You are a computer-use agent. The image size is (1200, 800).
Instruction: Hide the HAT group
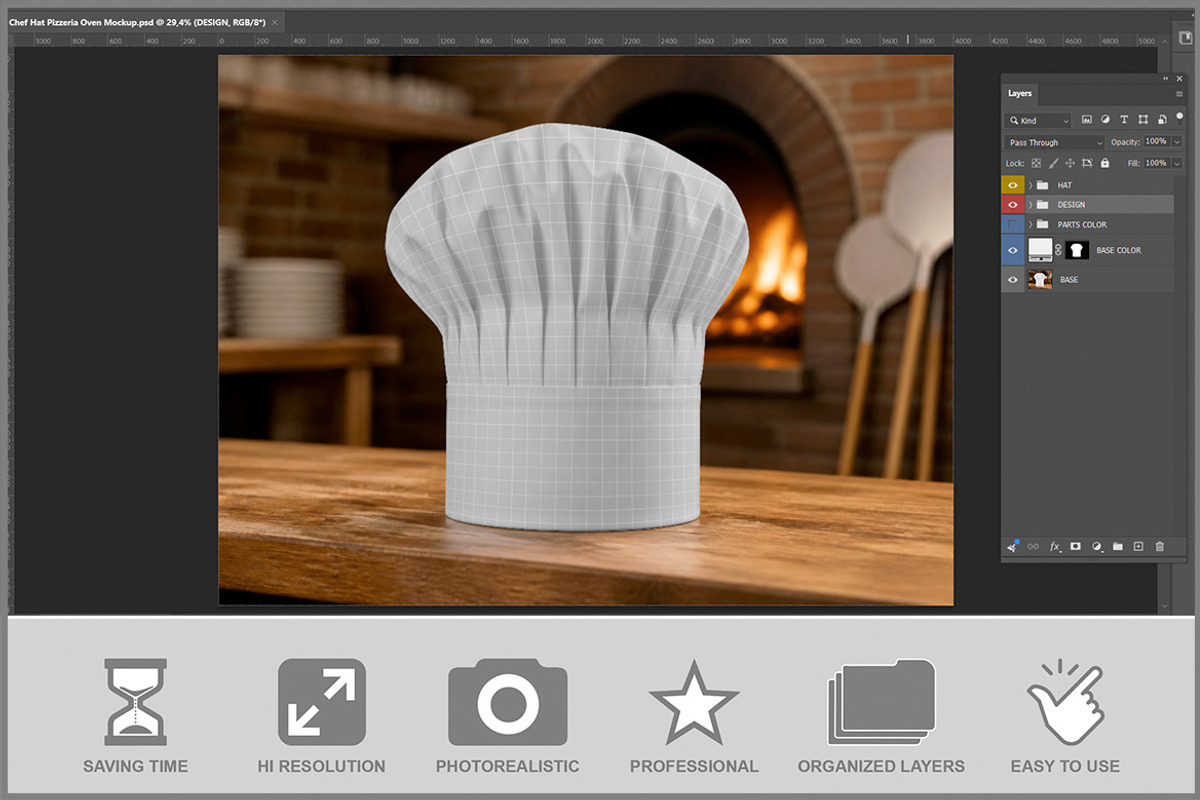(x=1013, y=185)
